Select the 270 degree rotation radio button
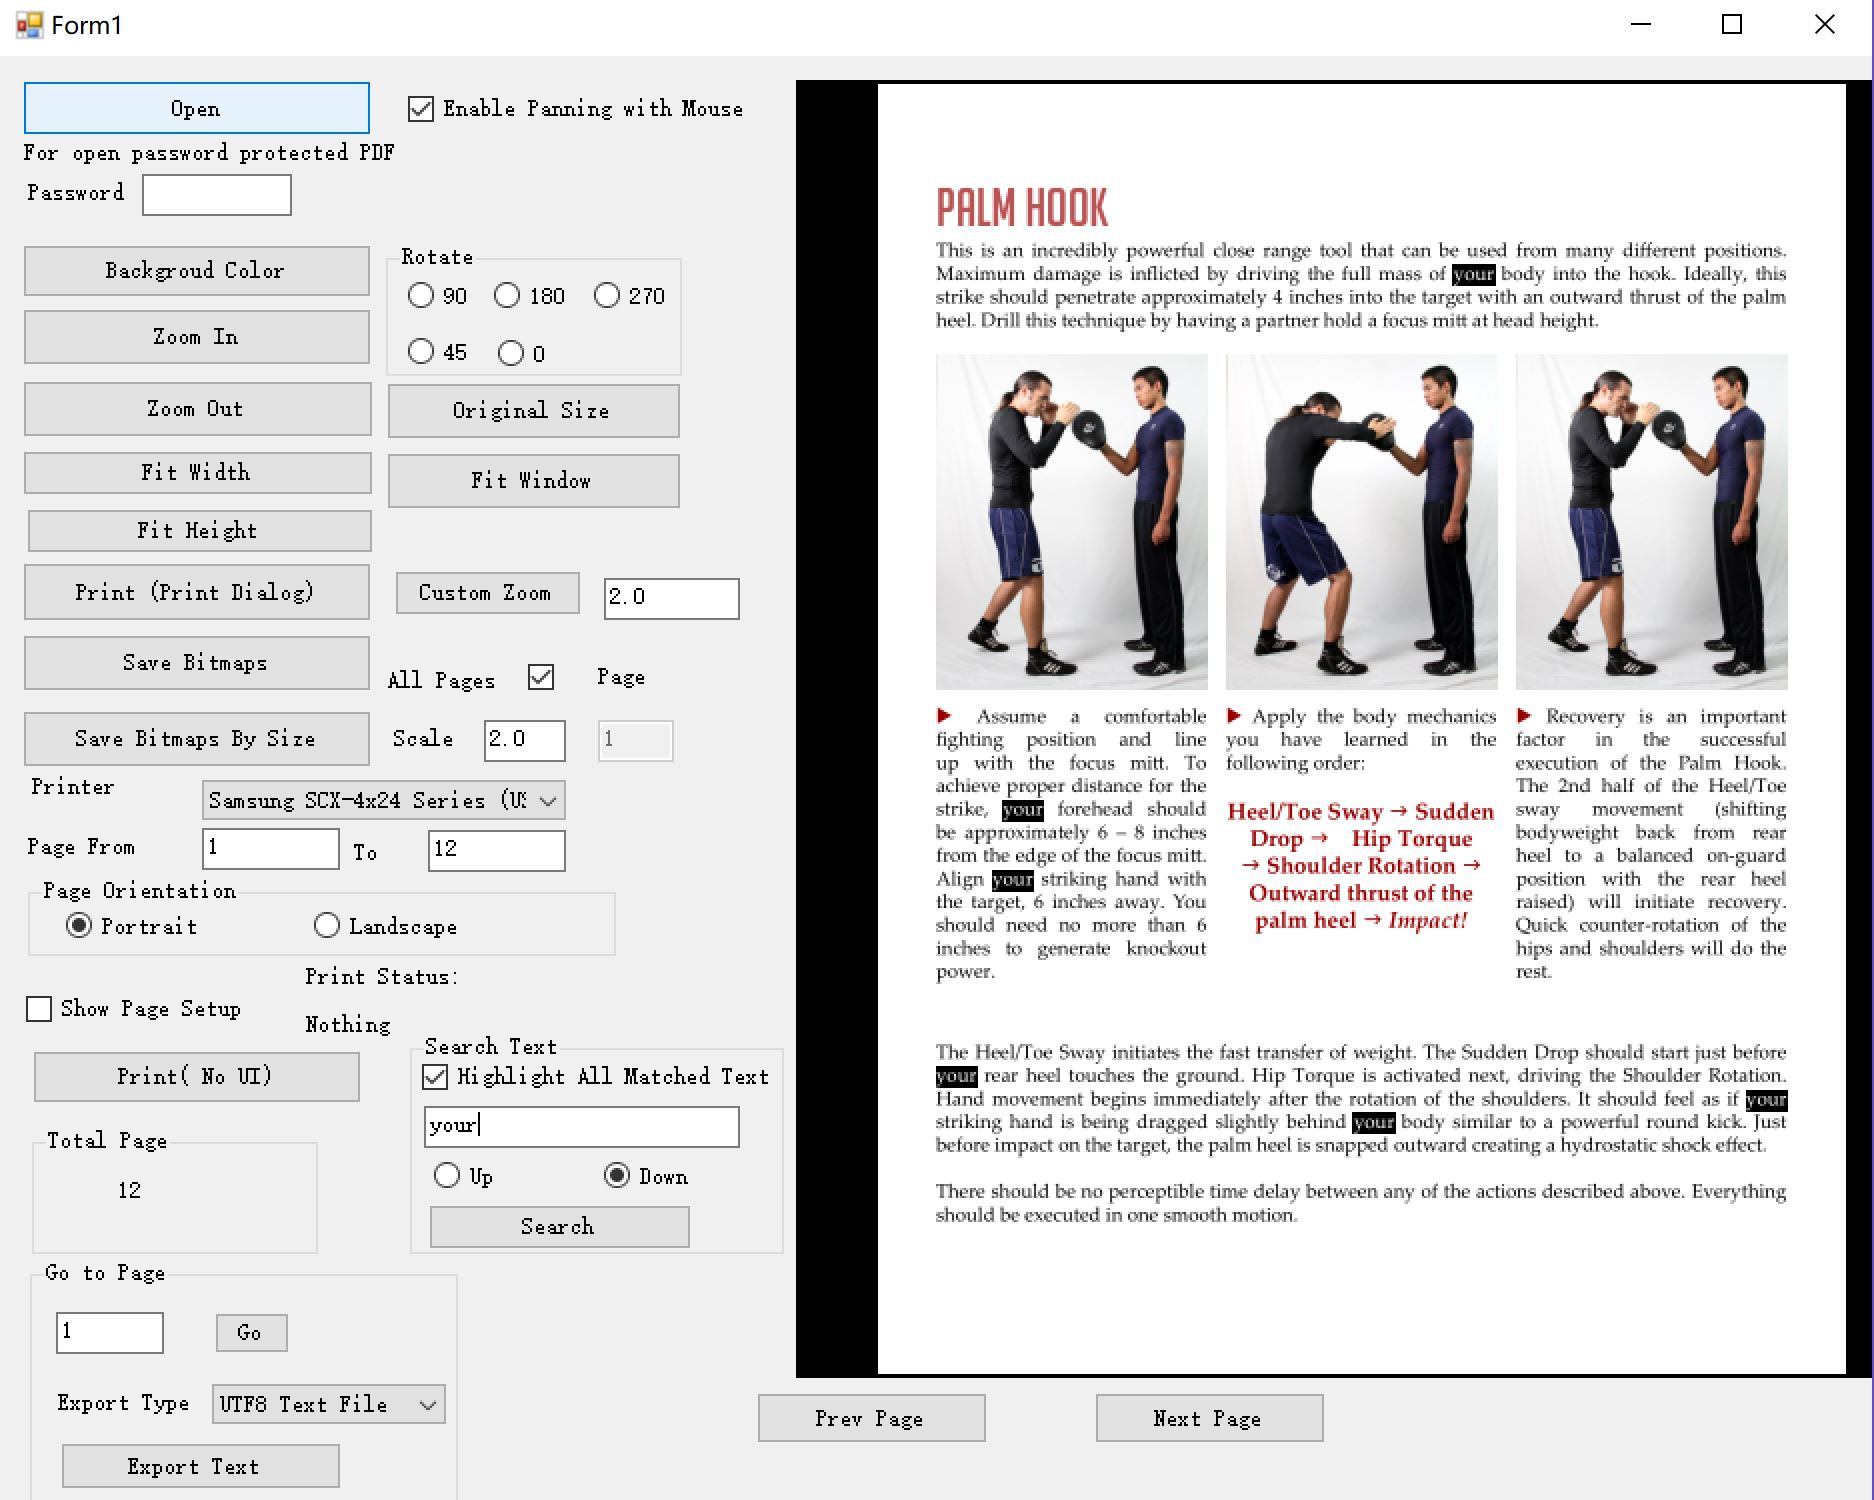Screen dimensions: 1874x1500 [x=607, y=296]
